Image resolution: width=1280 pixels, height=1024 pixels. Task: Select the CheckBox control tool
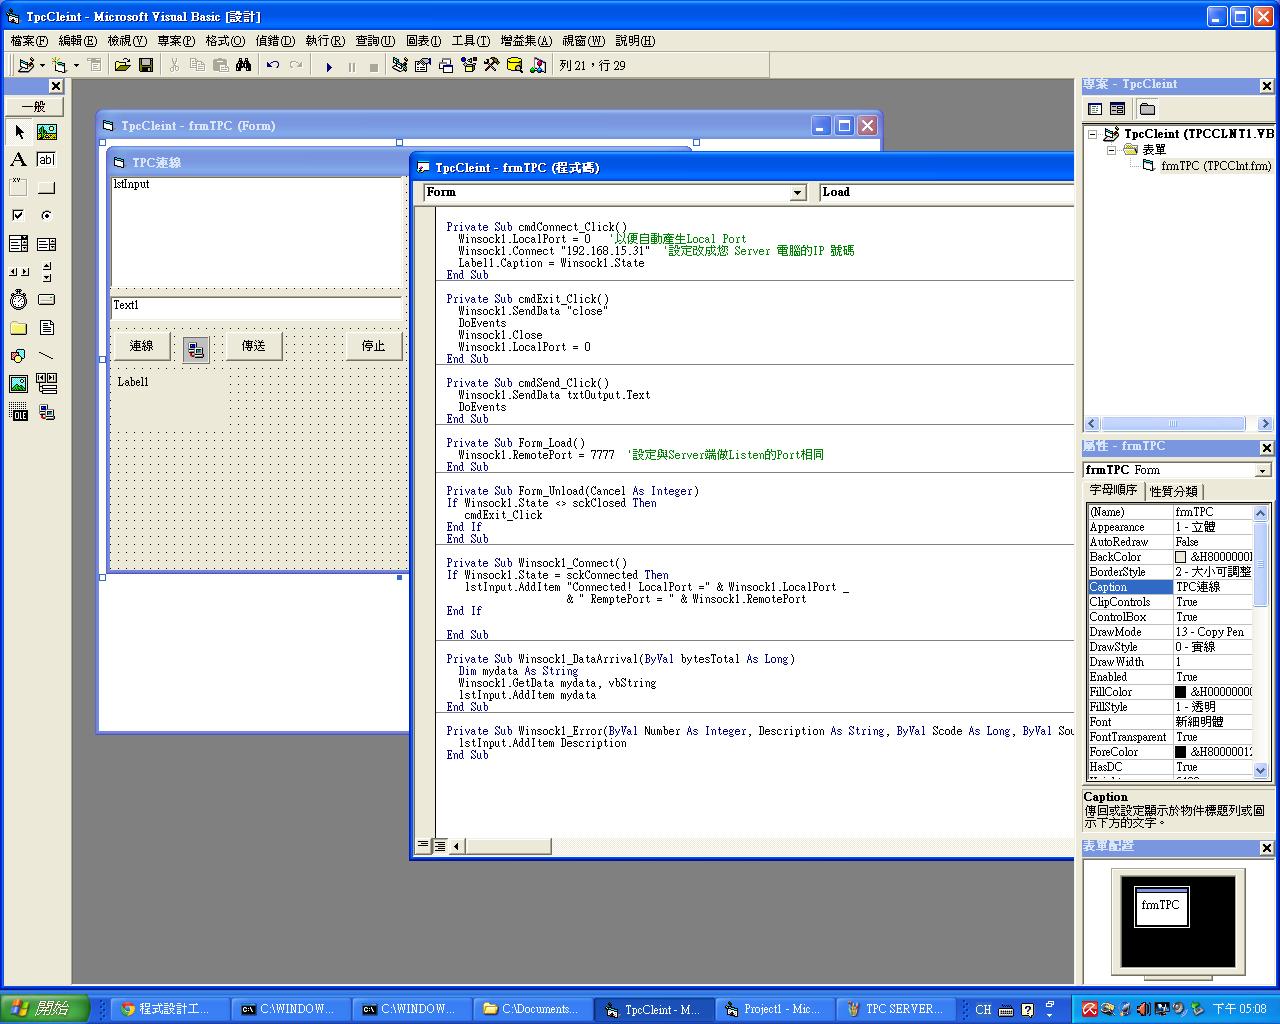click(19, 216)
